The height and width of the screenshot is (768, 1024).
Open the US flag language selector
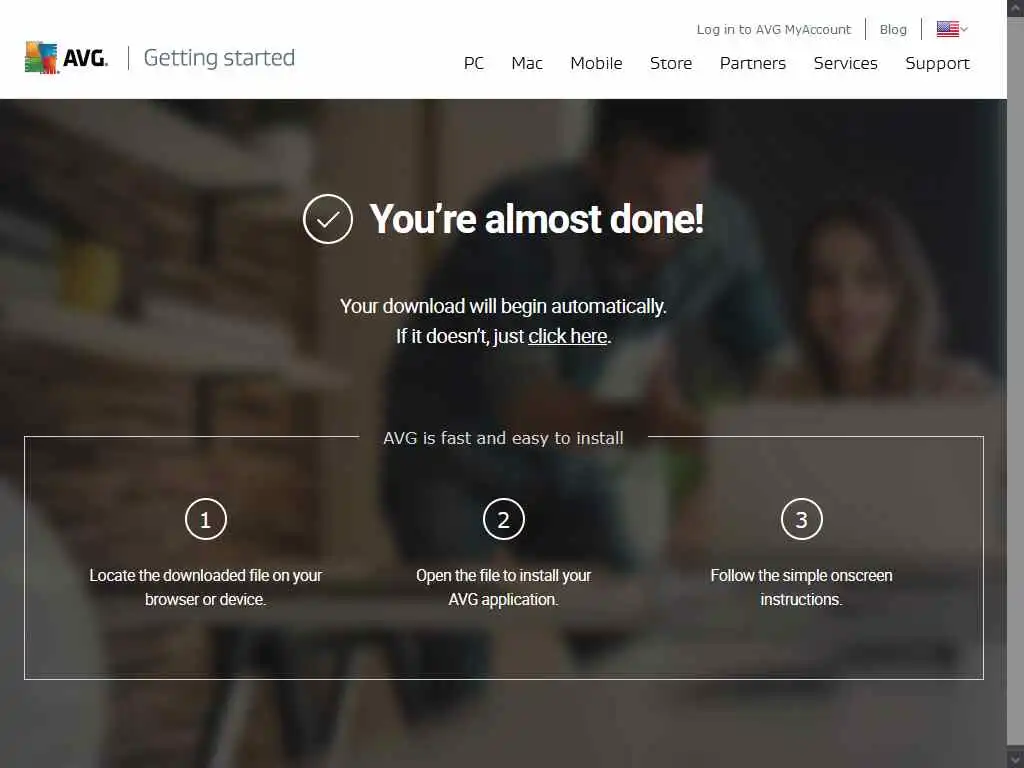[x=952, y=29]
